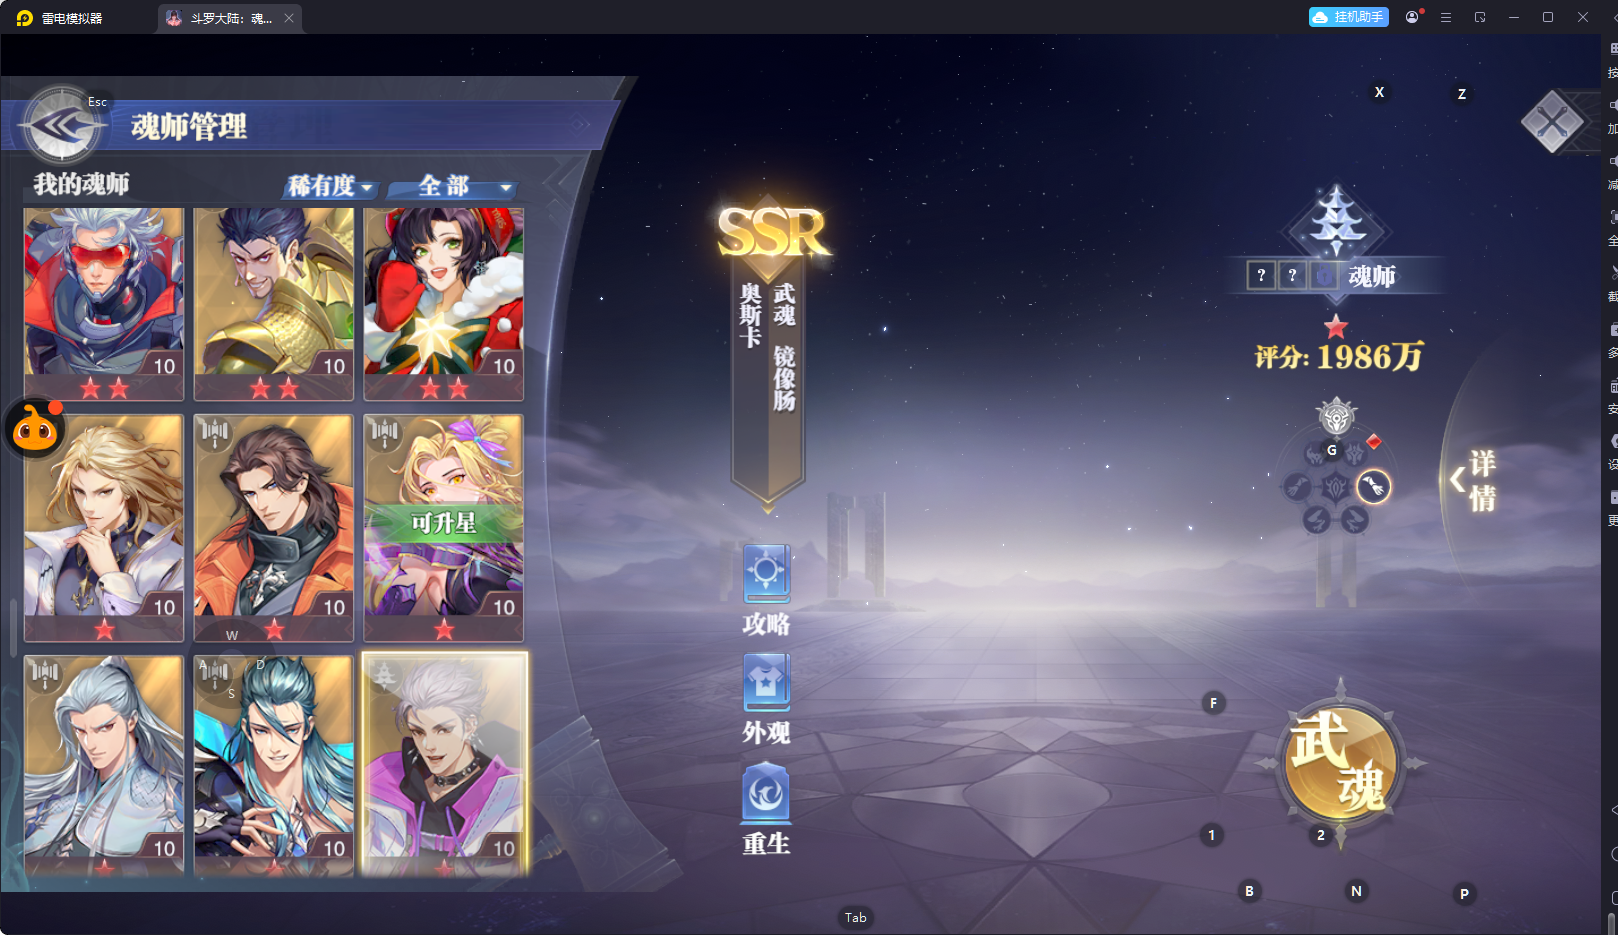Close the 斗罗大陆 tab
Screen dimensions: 1618x935
click(x=289, y=18)
